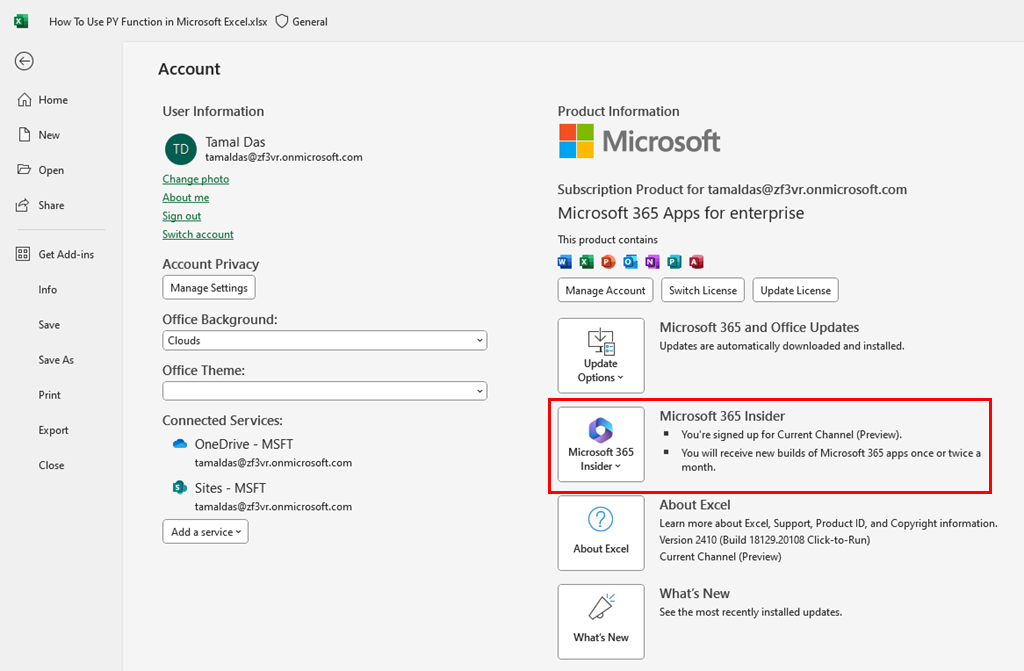Click the Manage Account button
Image resolution: width=1024 pixels, height=671 pixels.
point(605,290)
